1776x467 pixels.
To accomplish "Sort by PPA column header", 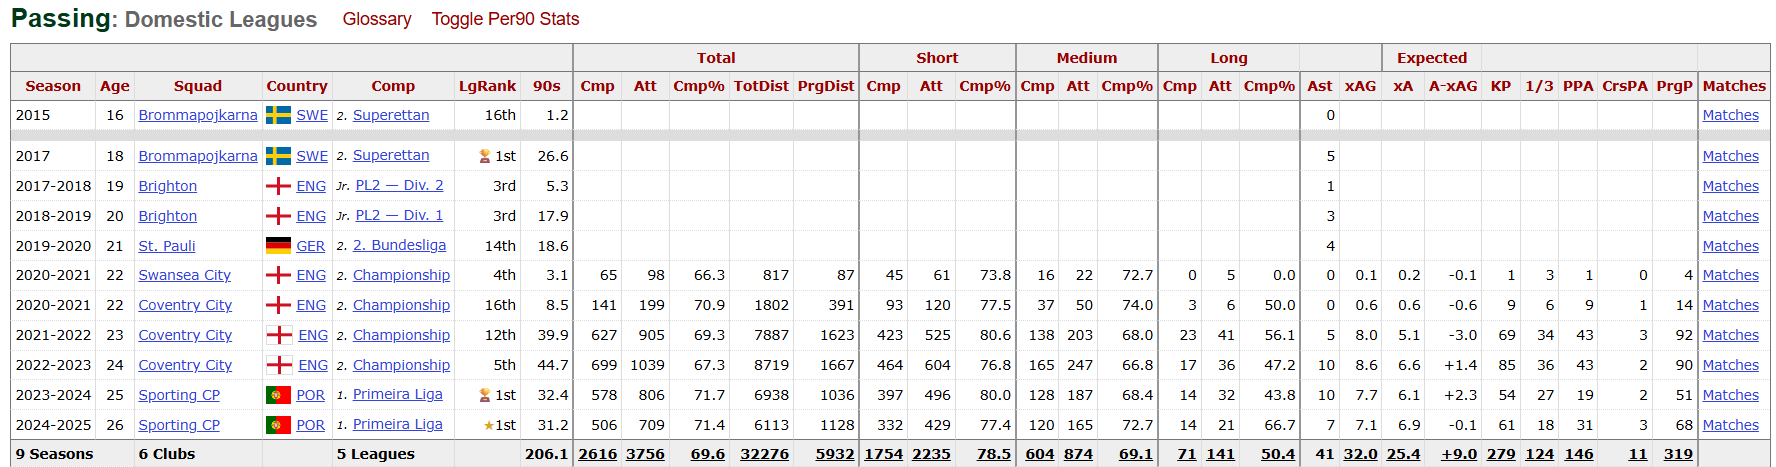I will [x=1578, y=86].
